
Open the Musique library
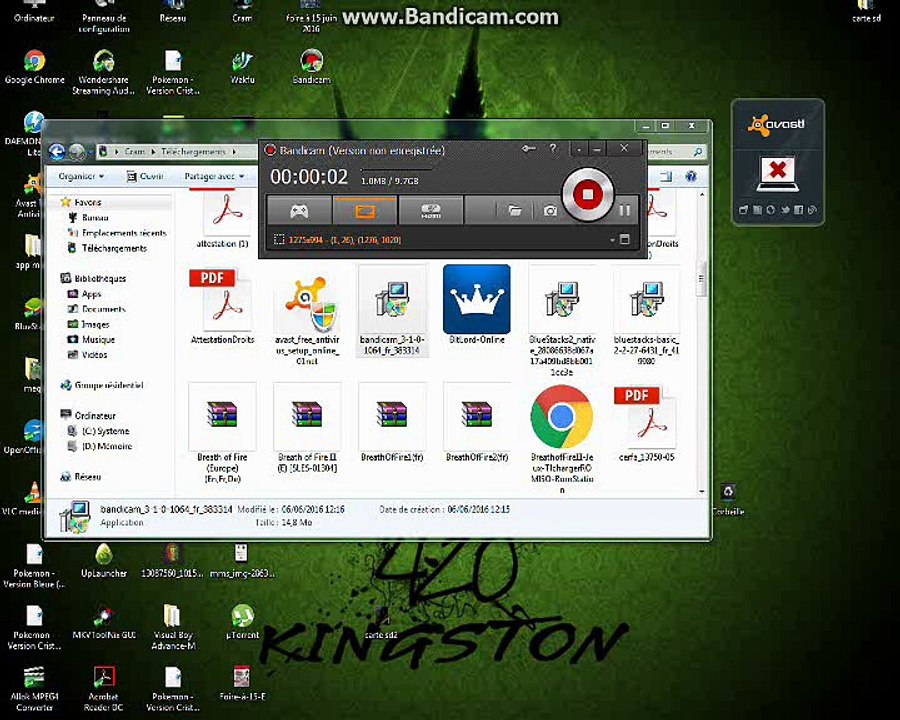(x=98, y=339)
